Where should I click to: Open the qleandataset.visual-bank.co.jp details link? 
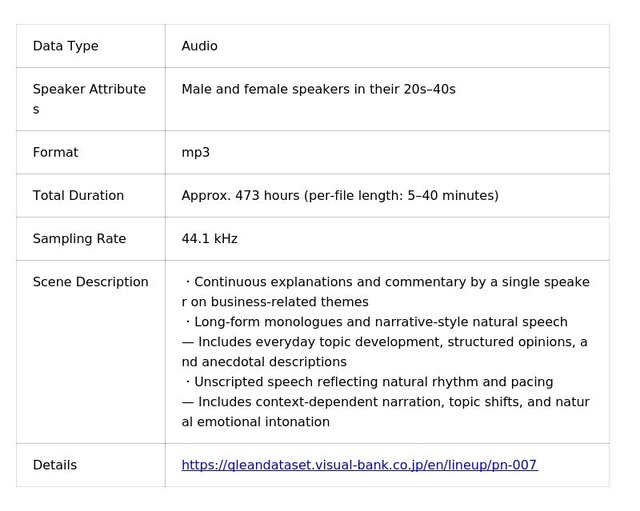pyautogui.click(x=359, y=465)
